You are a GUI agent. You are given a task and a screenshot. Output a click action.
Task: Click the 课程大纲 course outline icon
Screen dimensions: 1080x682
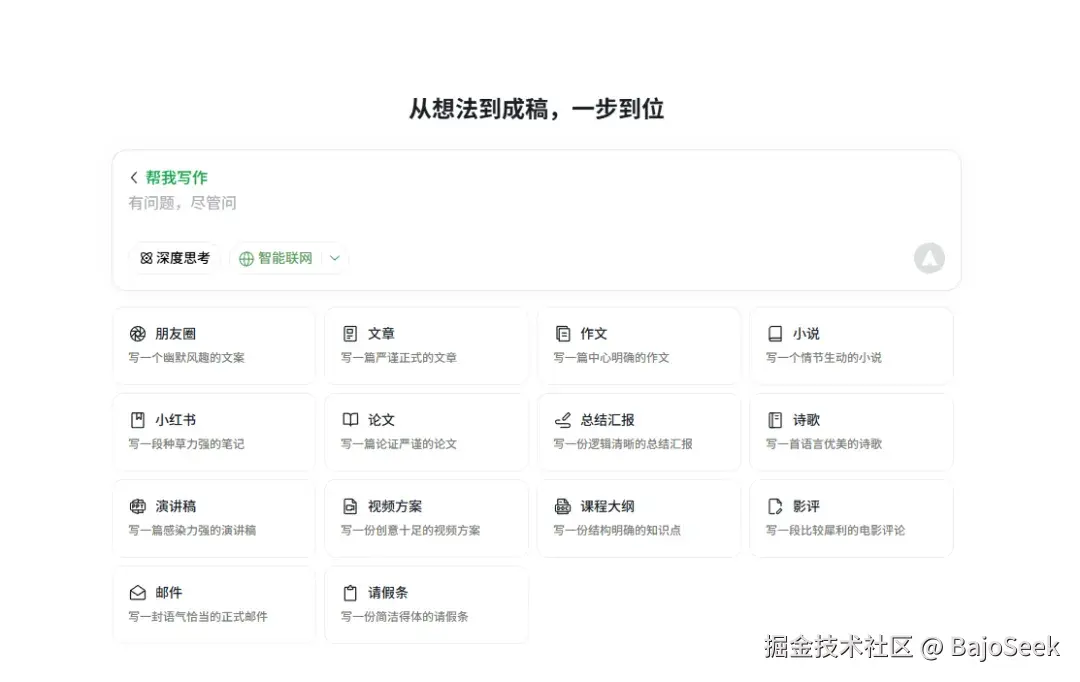(564, 506)
